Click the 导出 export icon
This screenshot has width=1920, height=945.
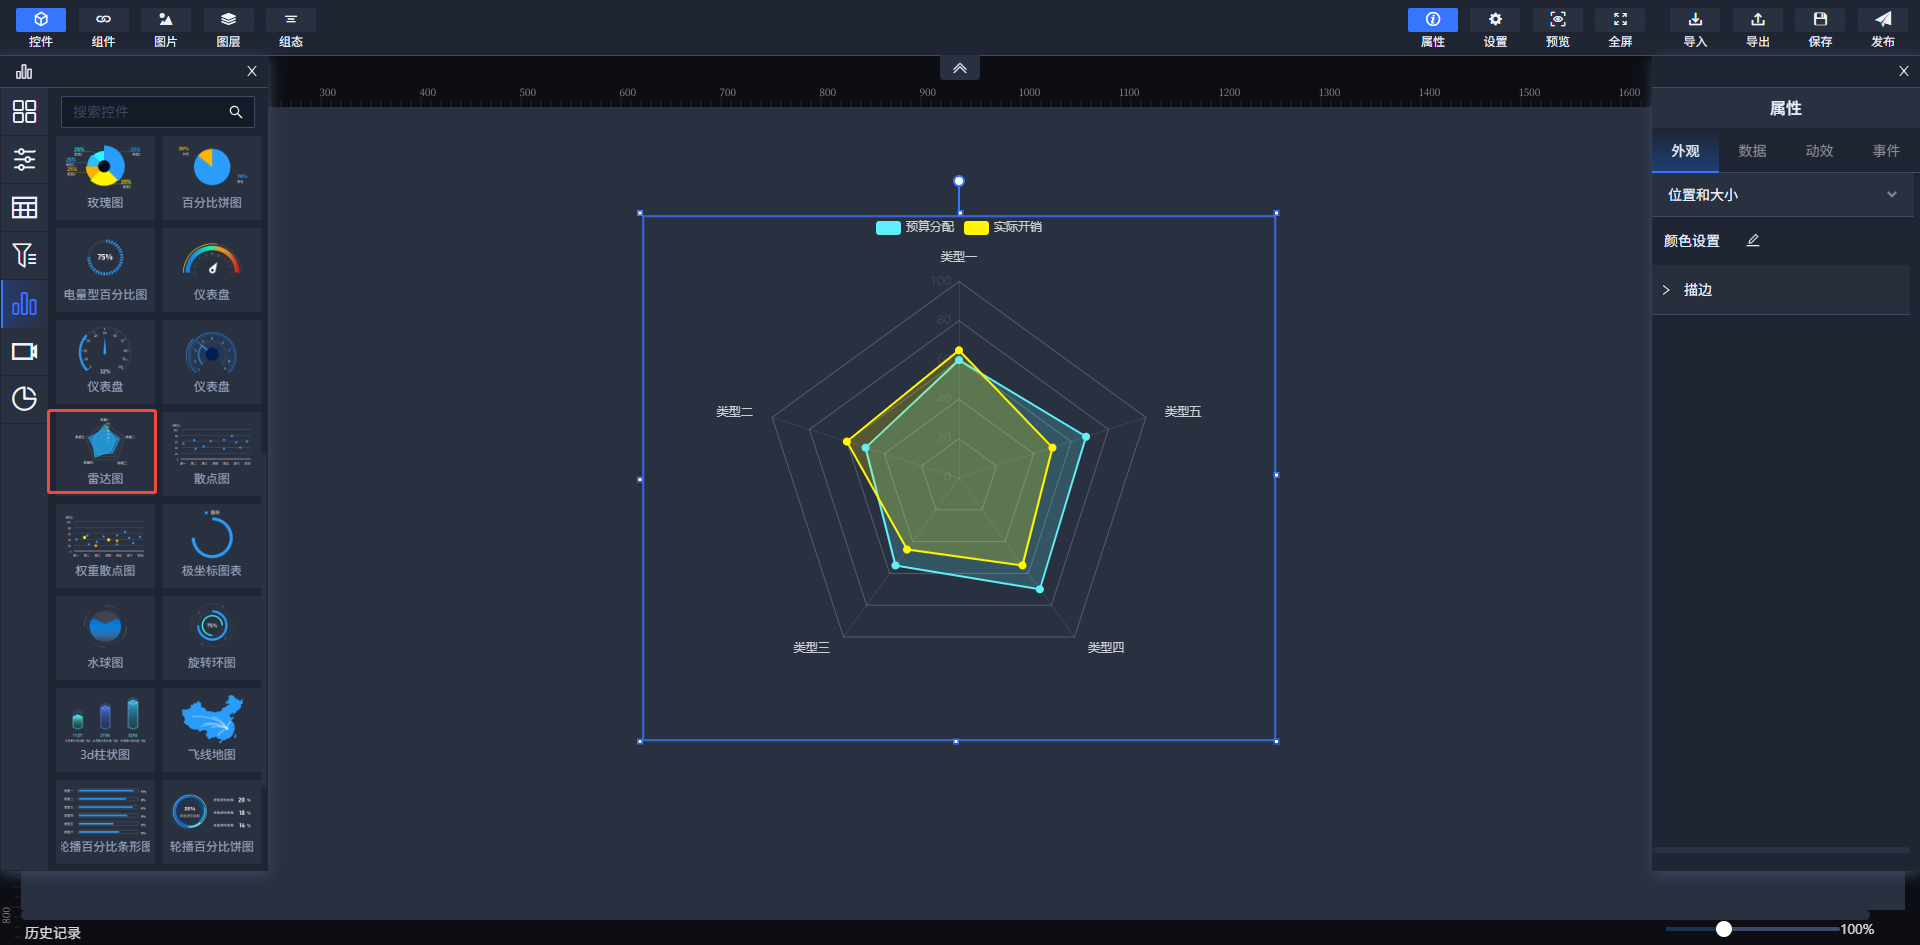(x=1757, y=20)
